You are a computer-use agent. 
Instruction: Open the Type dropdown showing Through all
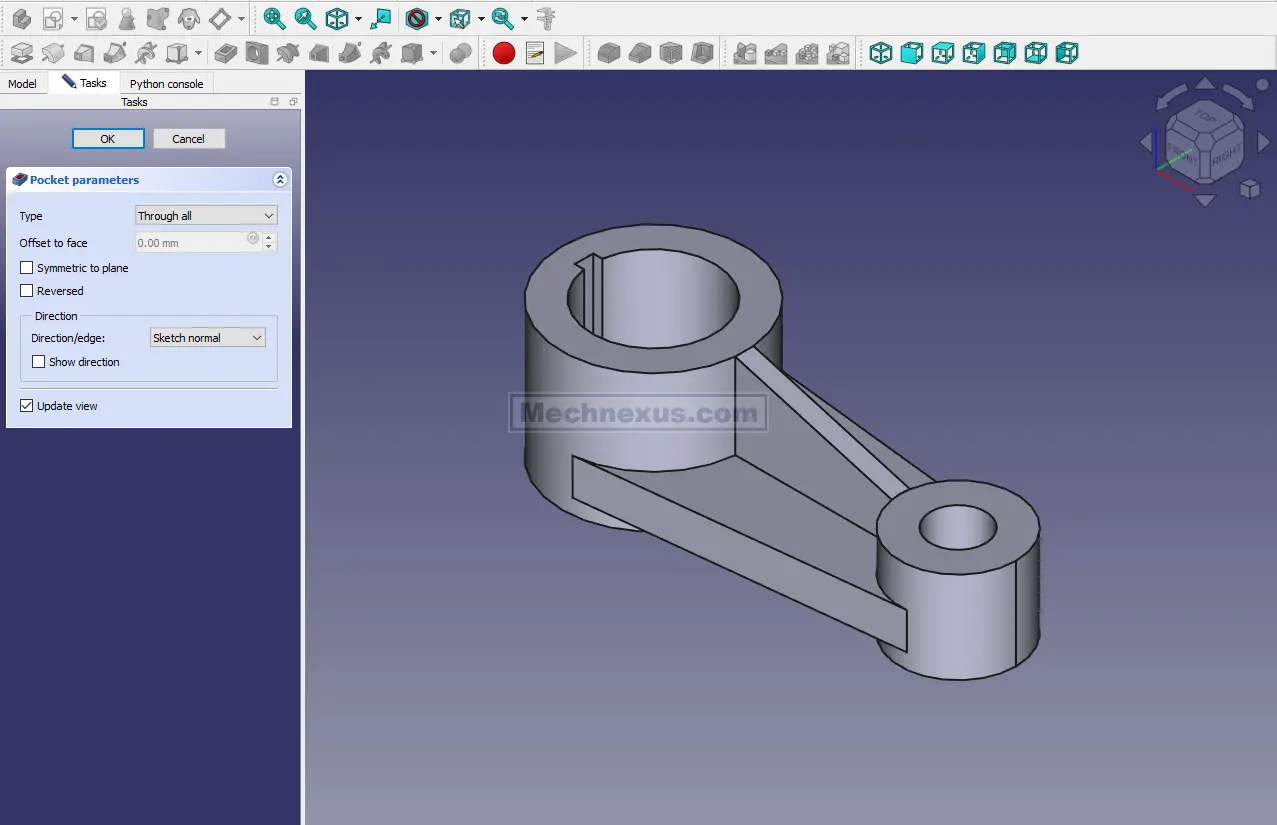[206, 216]
